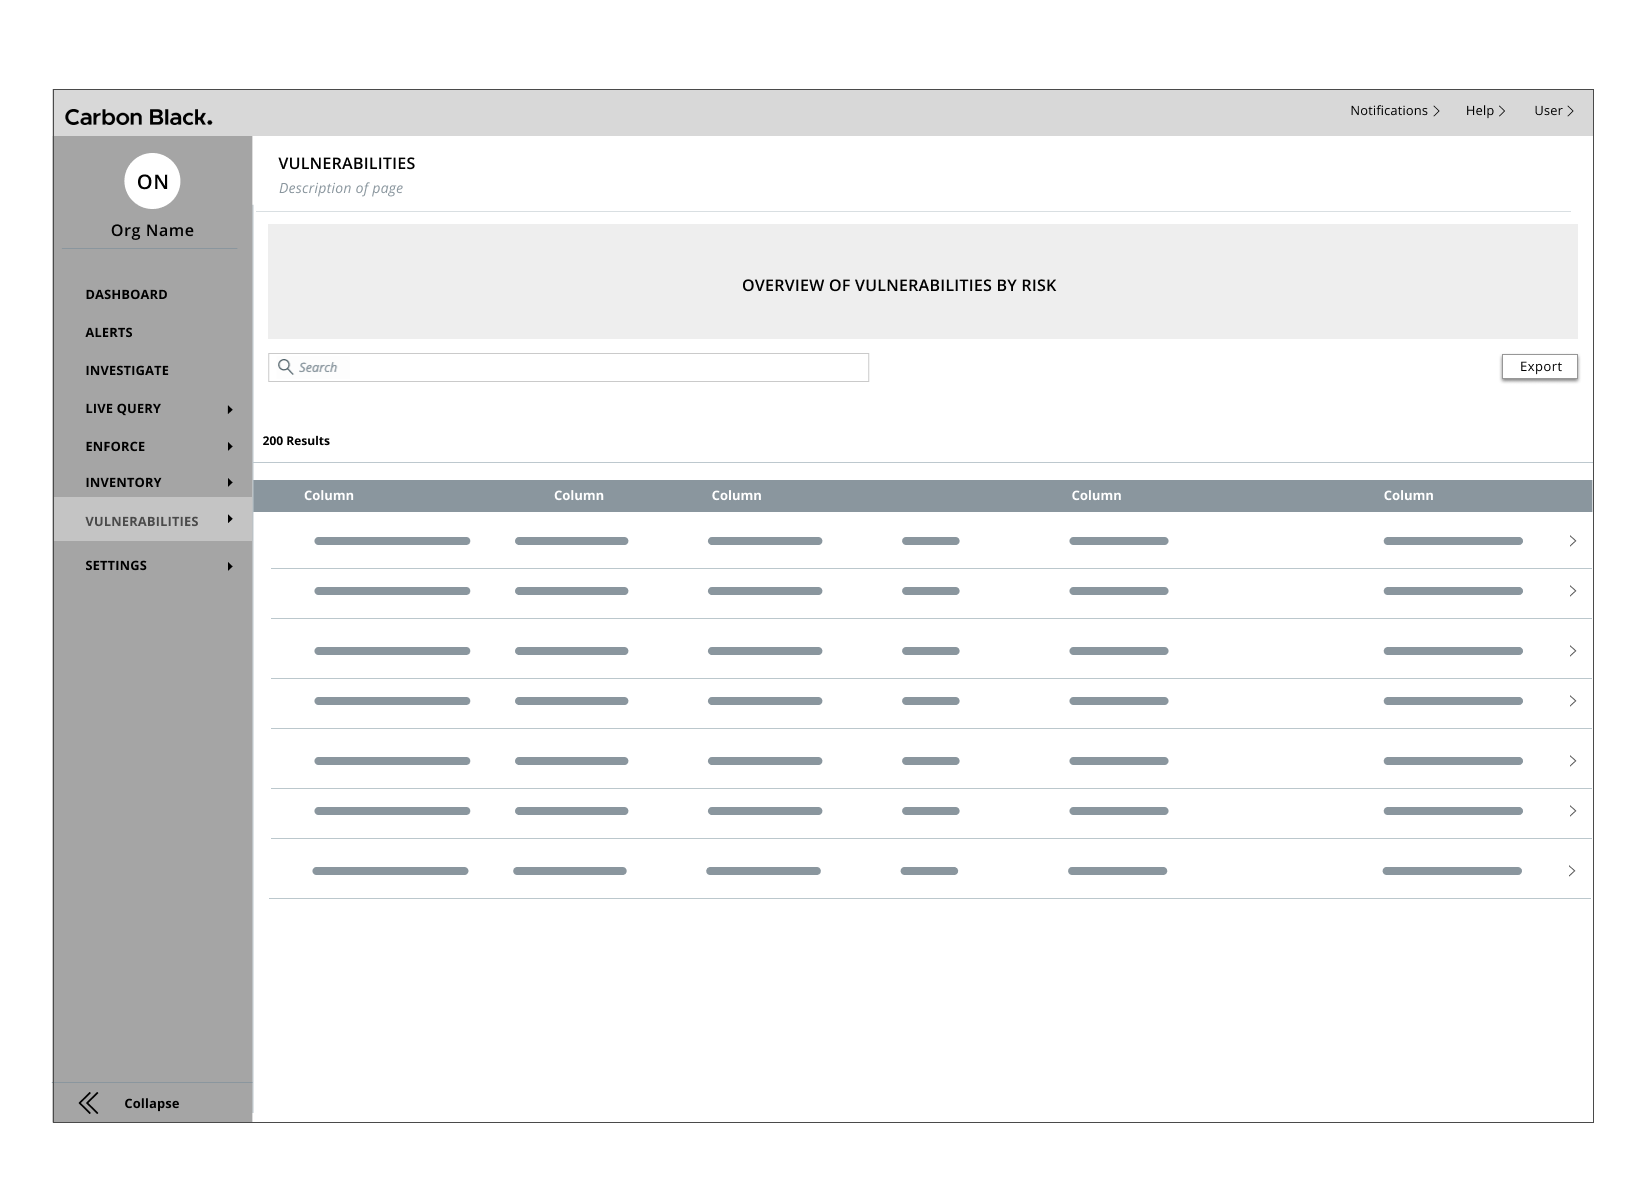This screenshot has height=1181, width=1632.
Task: Expand the Live Query submenu arrow
Action: pos(230,409)
